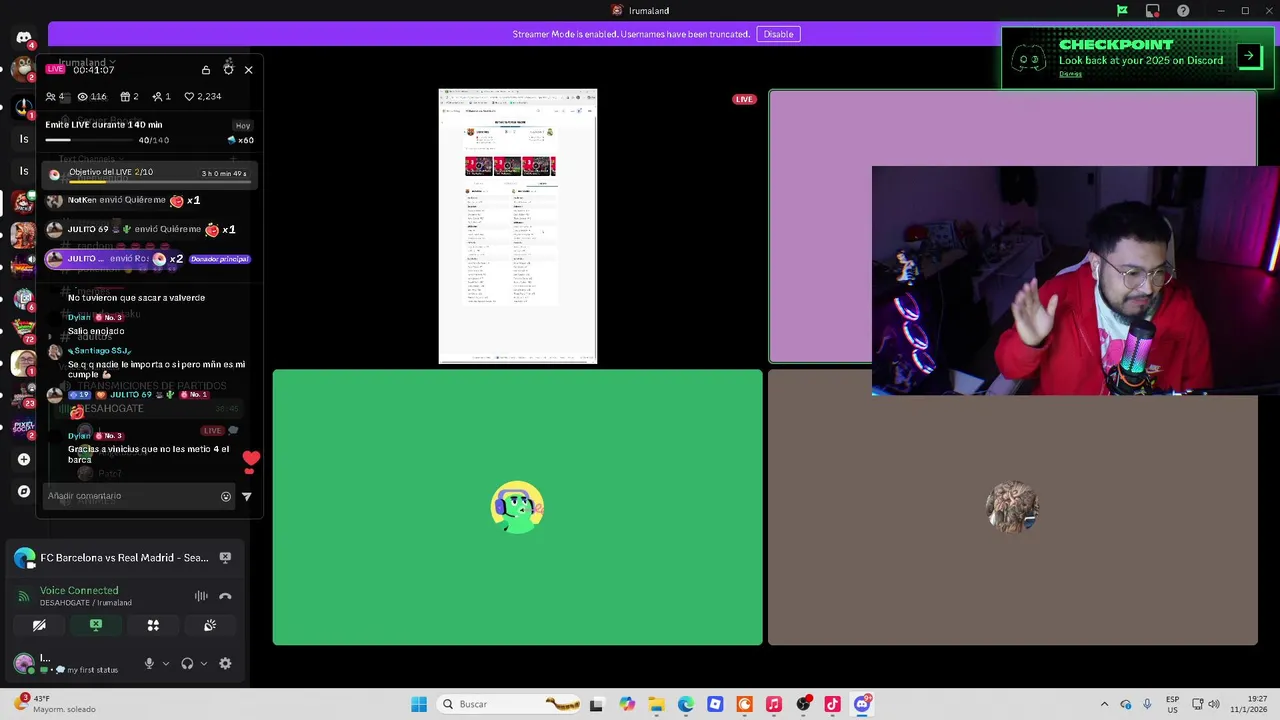This screenshot has height=720, width=1280.
Task: Send the comment with the arrow icon
Action: [247, 496]
